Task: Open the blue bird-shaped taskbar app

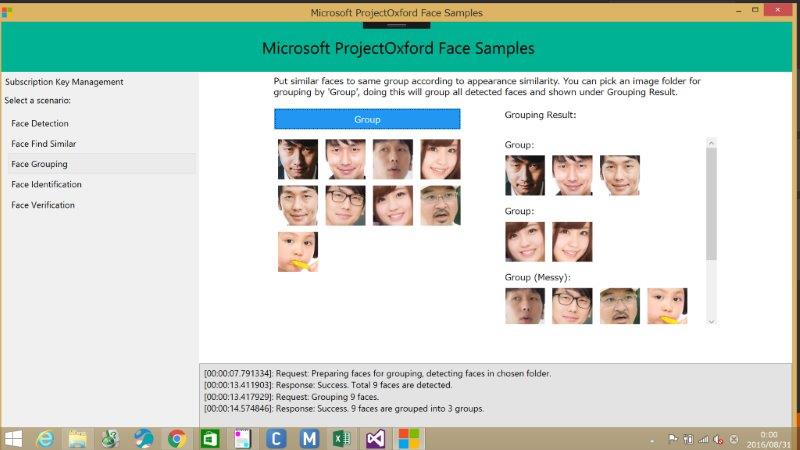Action: click(x=143, y=438)
